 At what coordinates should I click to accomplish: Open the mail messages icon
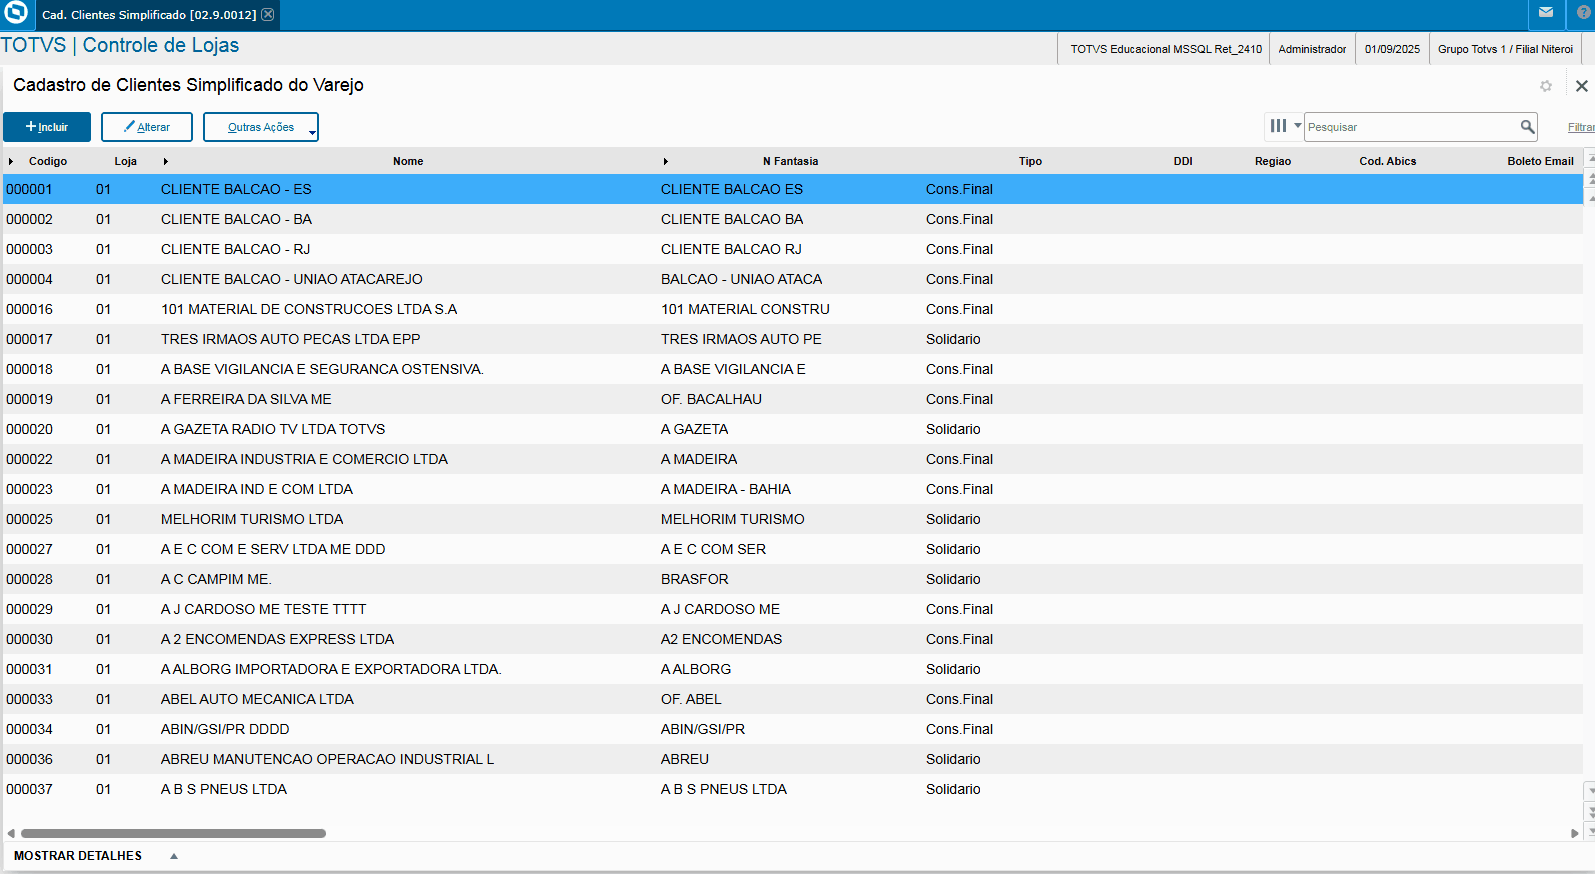pyautogui.click(x=1546, y=13)
